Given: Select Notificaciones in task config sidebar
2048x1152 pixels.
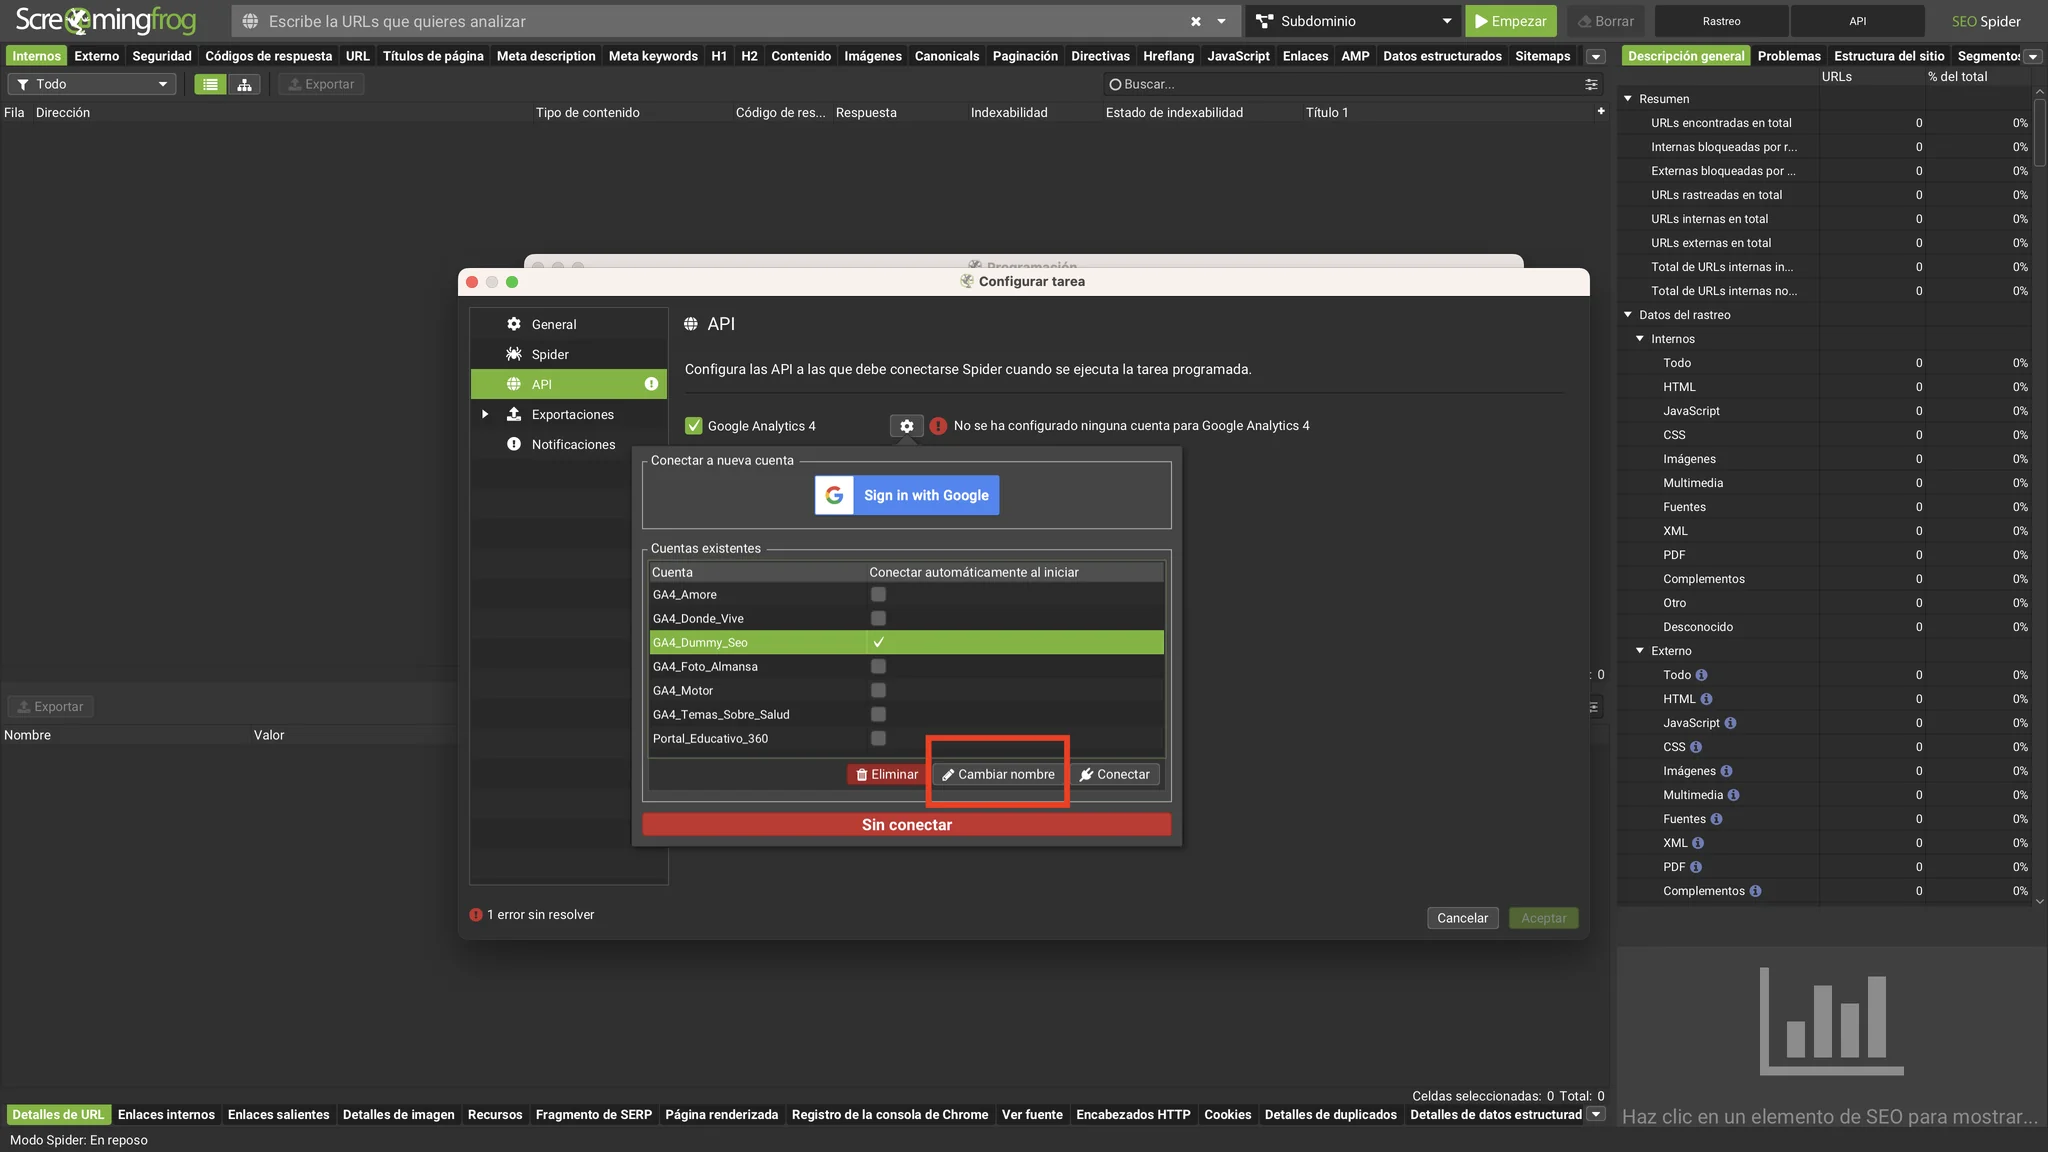Looking at the screenshot, I should pos(568,444).
